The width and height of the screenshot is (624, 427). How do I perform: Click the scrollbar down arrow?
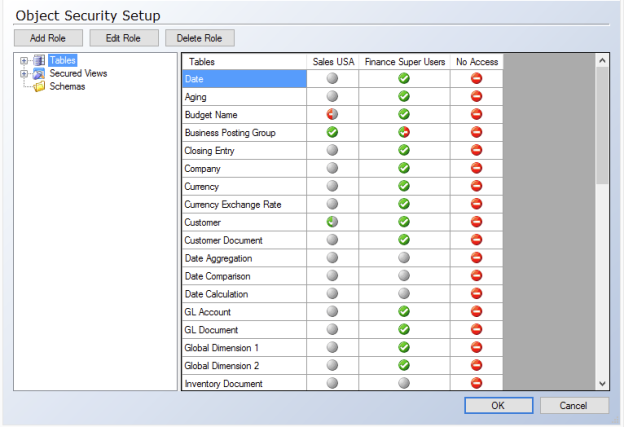click(602, 384)
